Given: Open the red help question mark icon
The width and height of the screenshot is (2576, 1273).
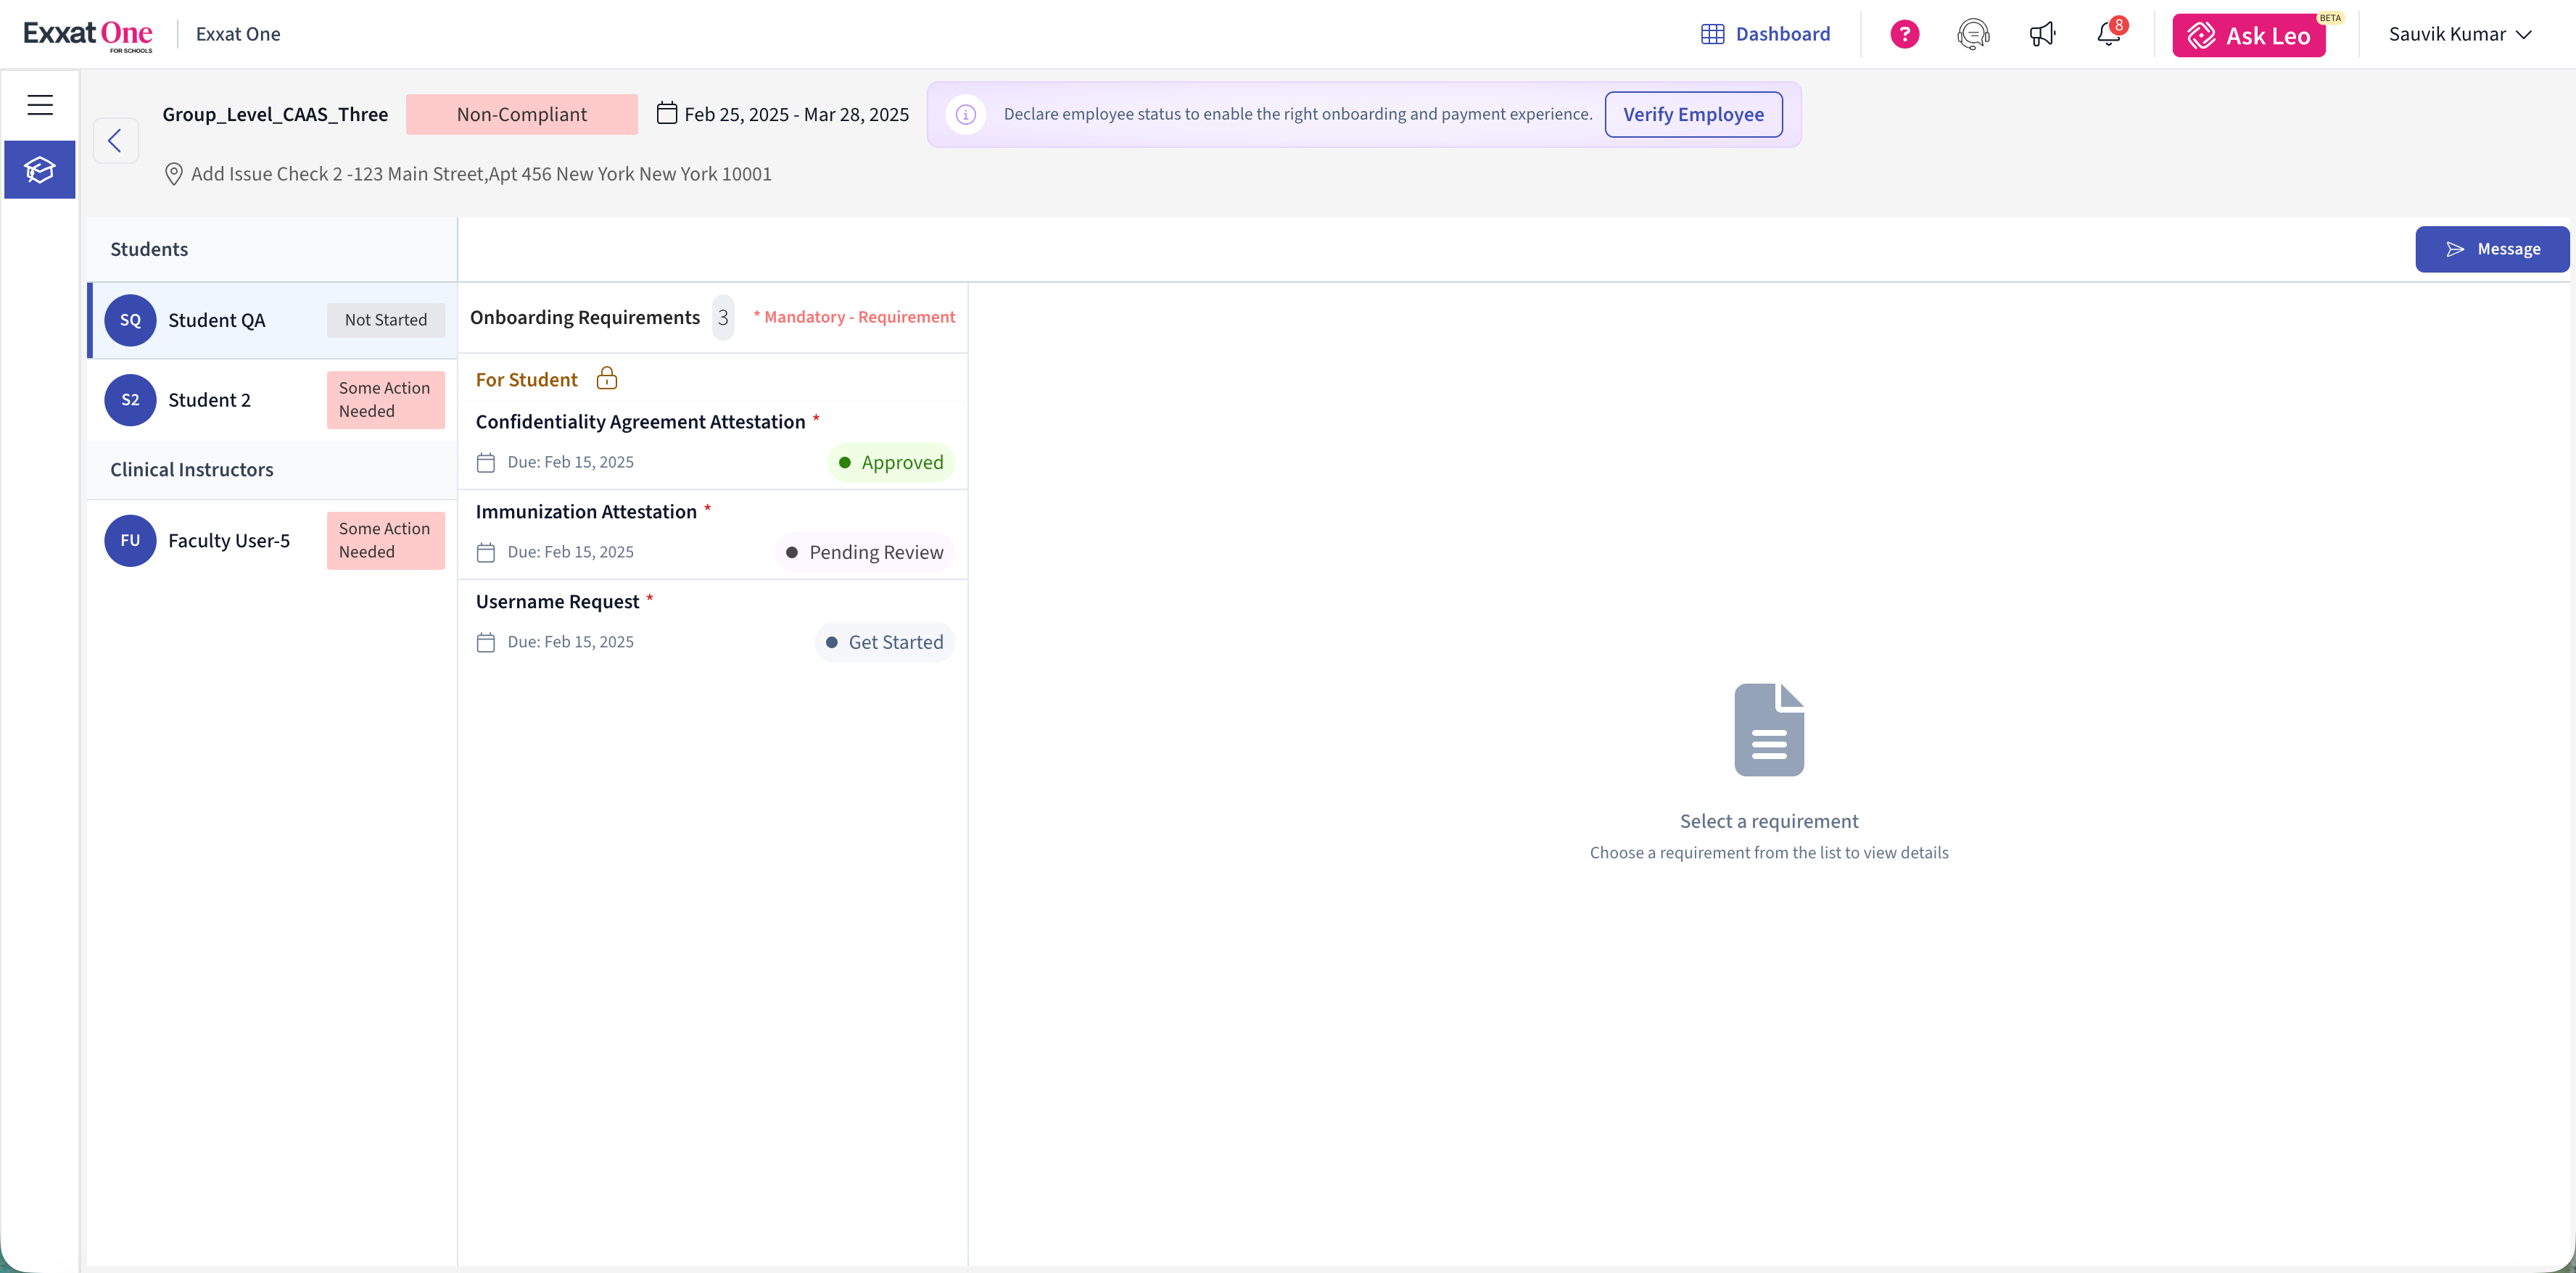Looking at the screenshot, I should pyautogui.click(x=1904, y=34).
